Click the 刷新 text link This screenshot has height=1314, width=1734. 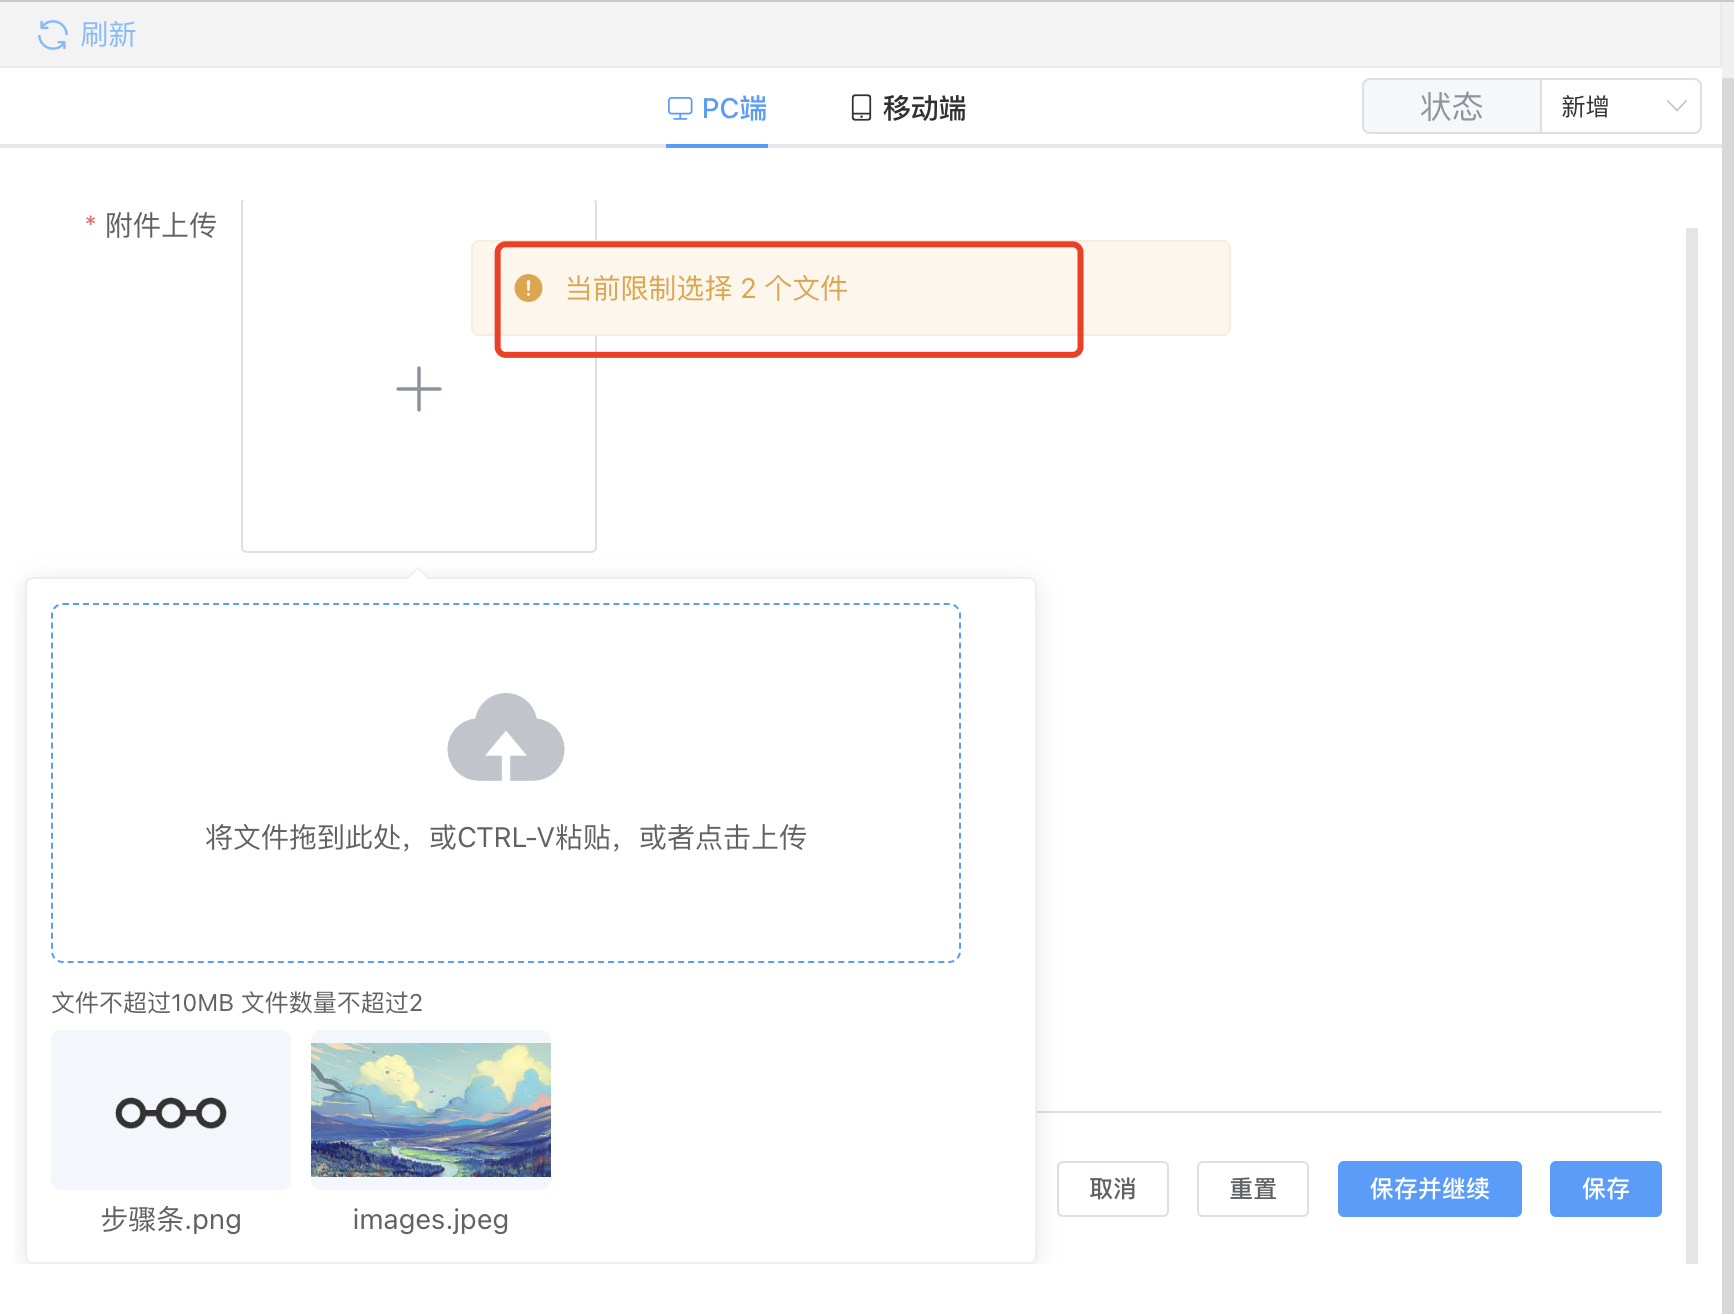(108, 35)
